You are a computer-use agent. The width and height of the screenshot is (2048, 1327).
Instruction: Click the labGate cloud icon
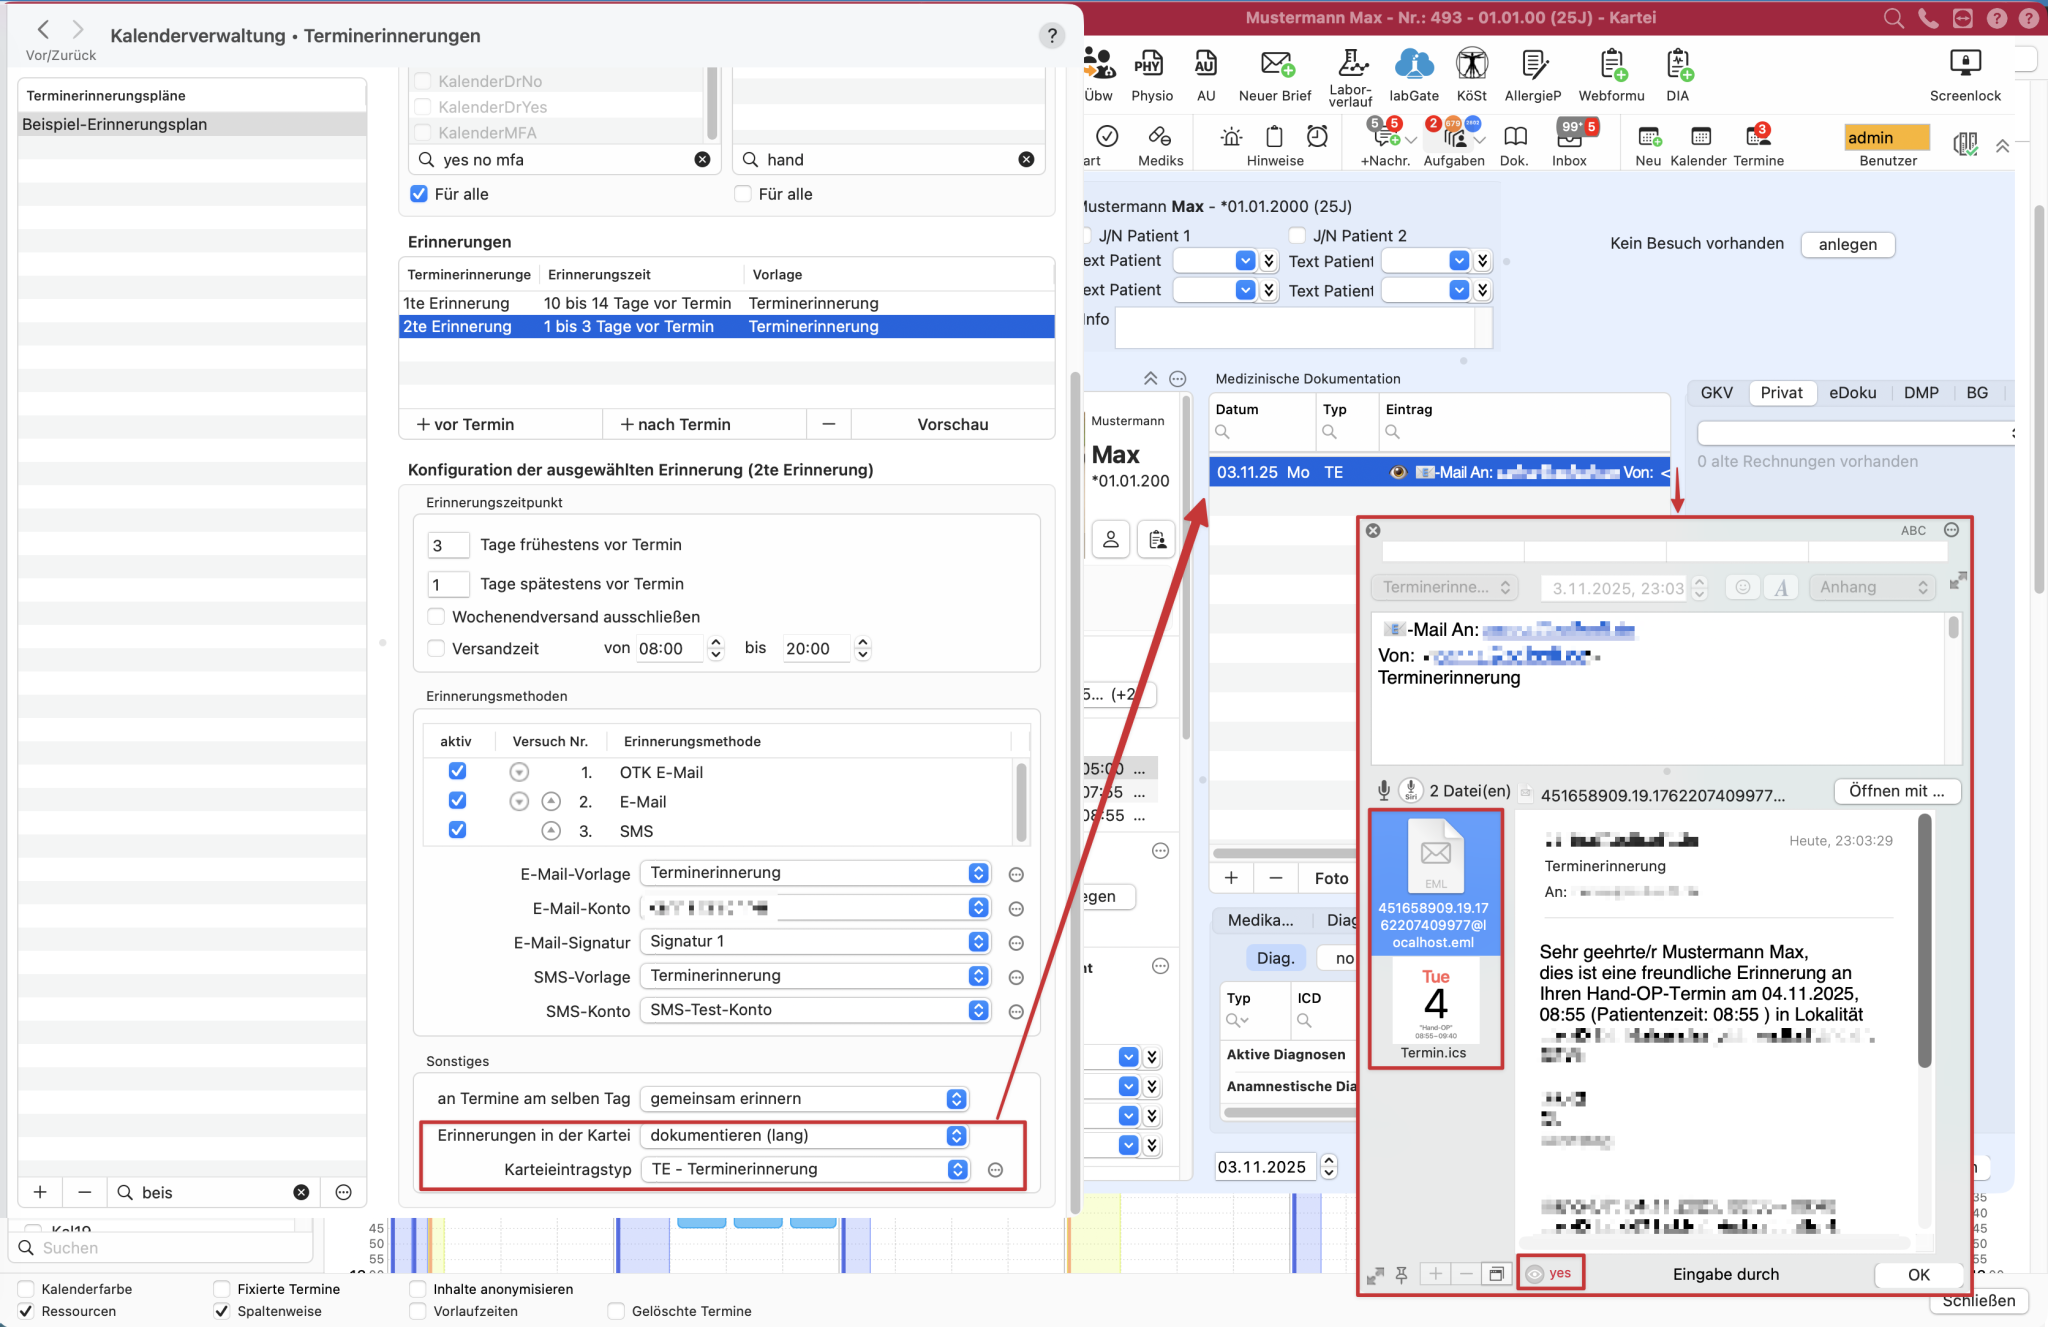(x=1413, y=66)
